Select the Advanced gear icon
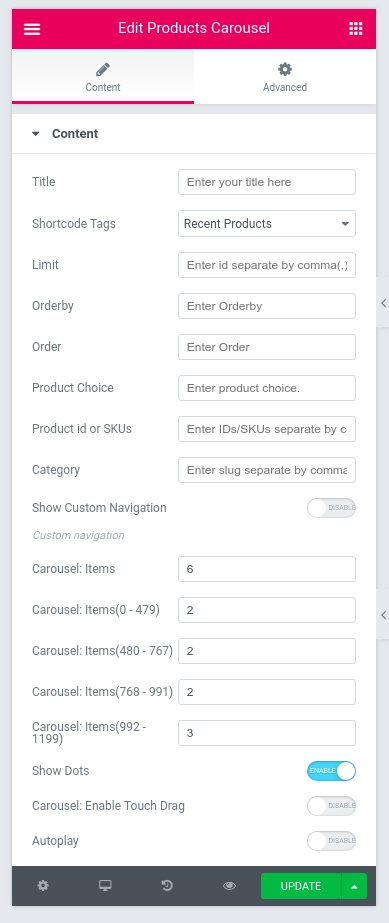The width and height of the screenshot is (389, 923). [285, 69]
